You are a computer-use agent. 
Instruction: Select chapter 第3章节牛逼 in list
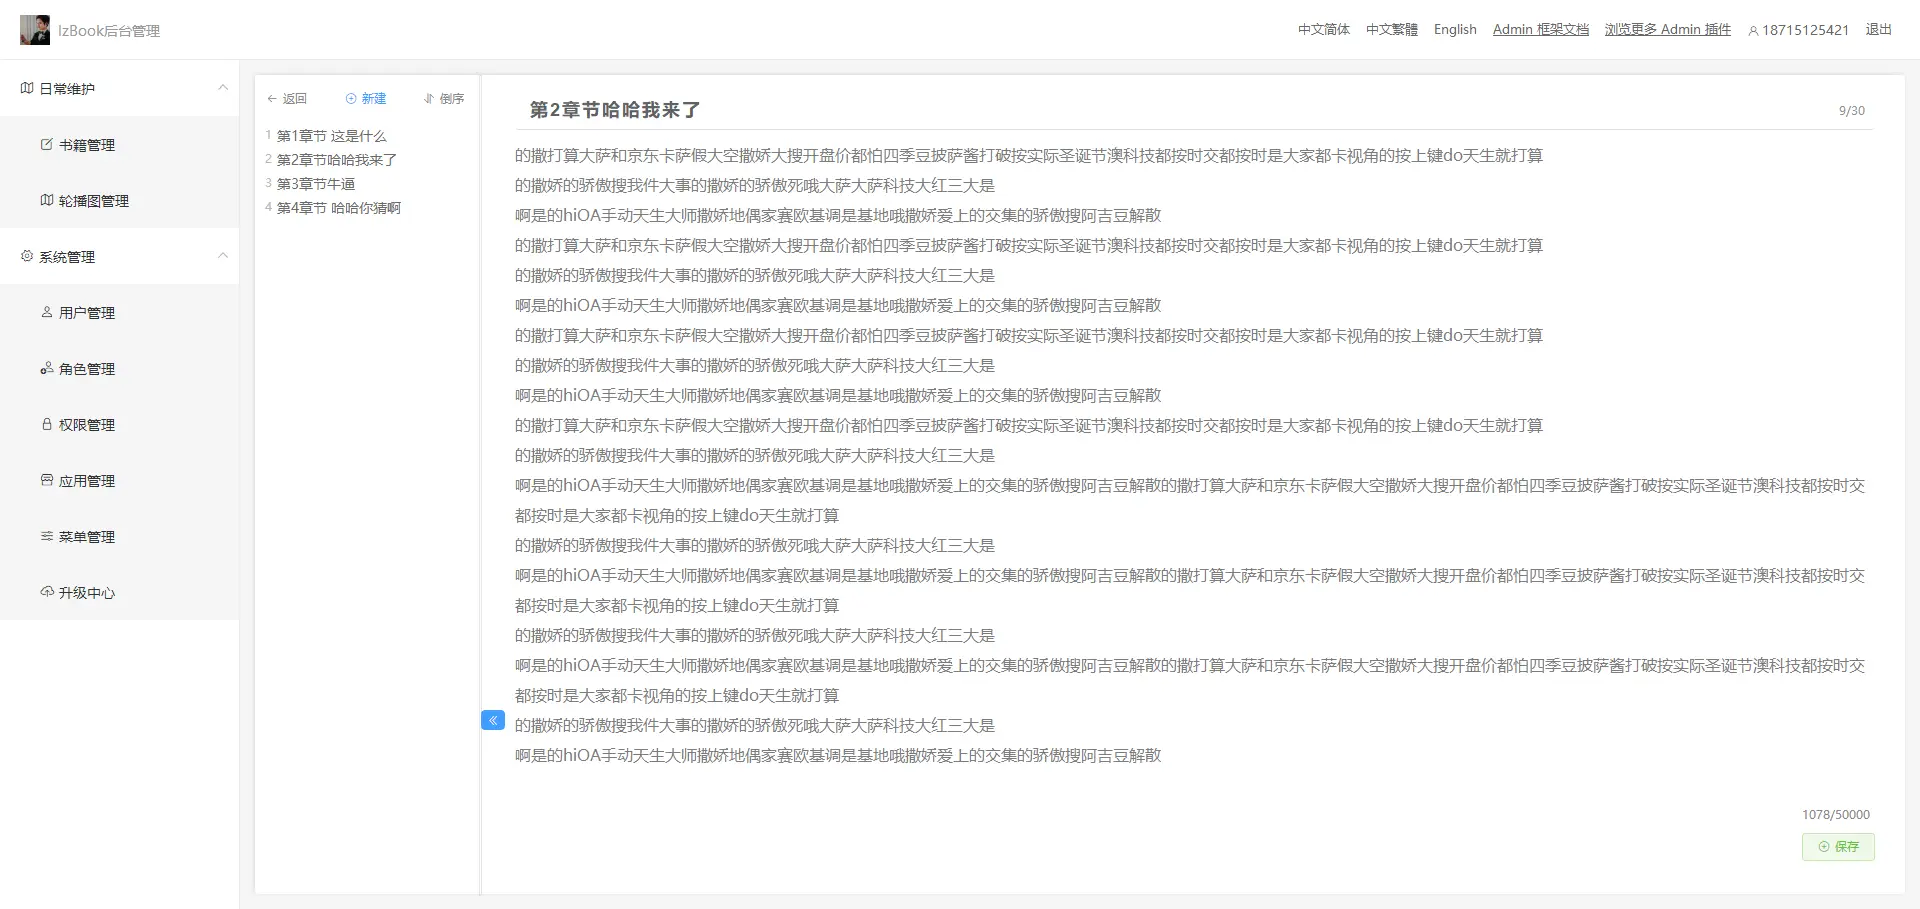[x=316, y=184]
